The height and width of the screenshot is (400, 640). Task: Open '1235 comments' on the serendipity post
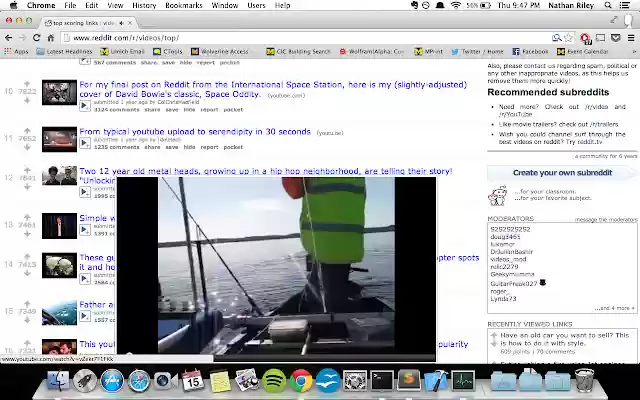[x=117, y=147]
